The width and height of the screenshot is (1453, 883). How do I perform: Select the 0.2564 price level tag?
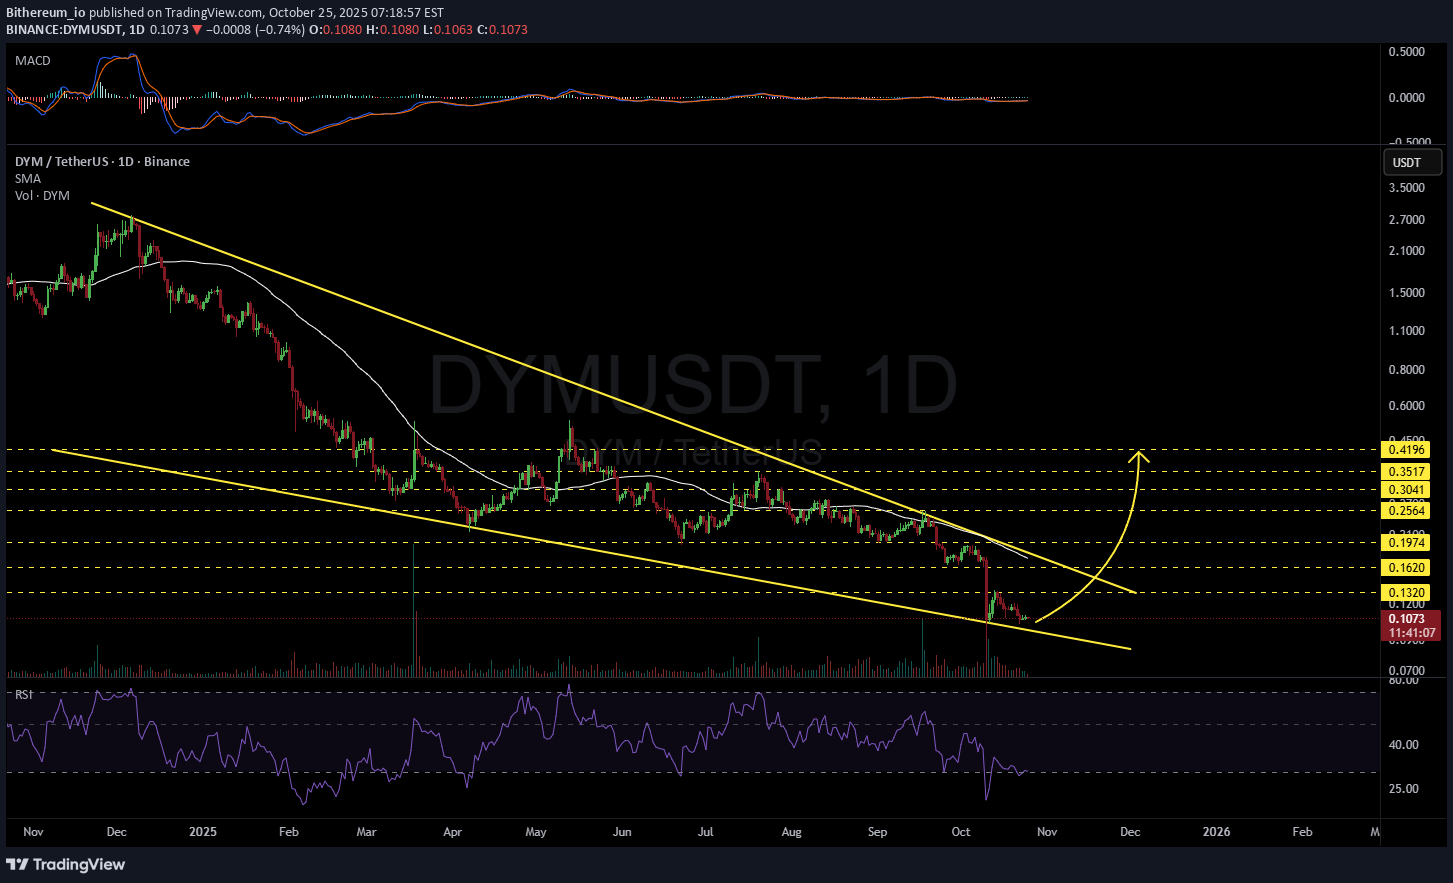pos(1405,511)
